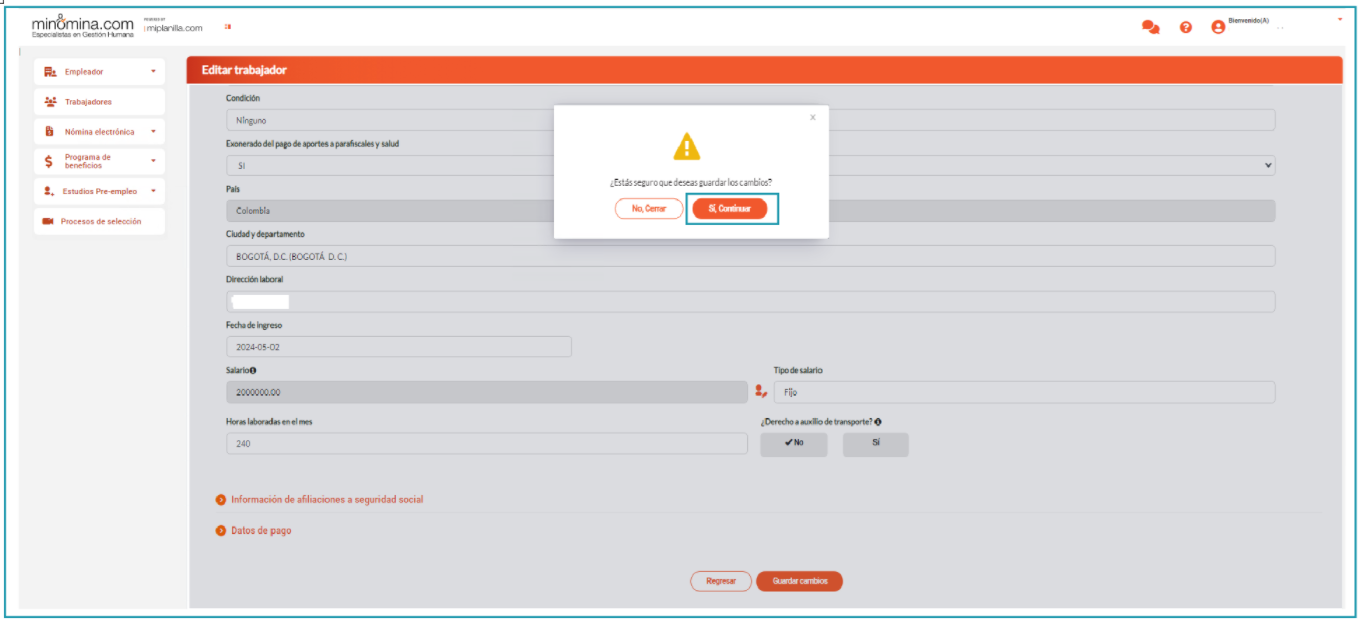Expand the Datos de pago section
Viewport: 1362px width, 621px height.
pos(260,531)
